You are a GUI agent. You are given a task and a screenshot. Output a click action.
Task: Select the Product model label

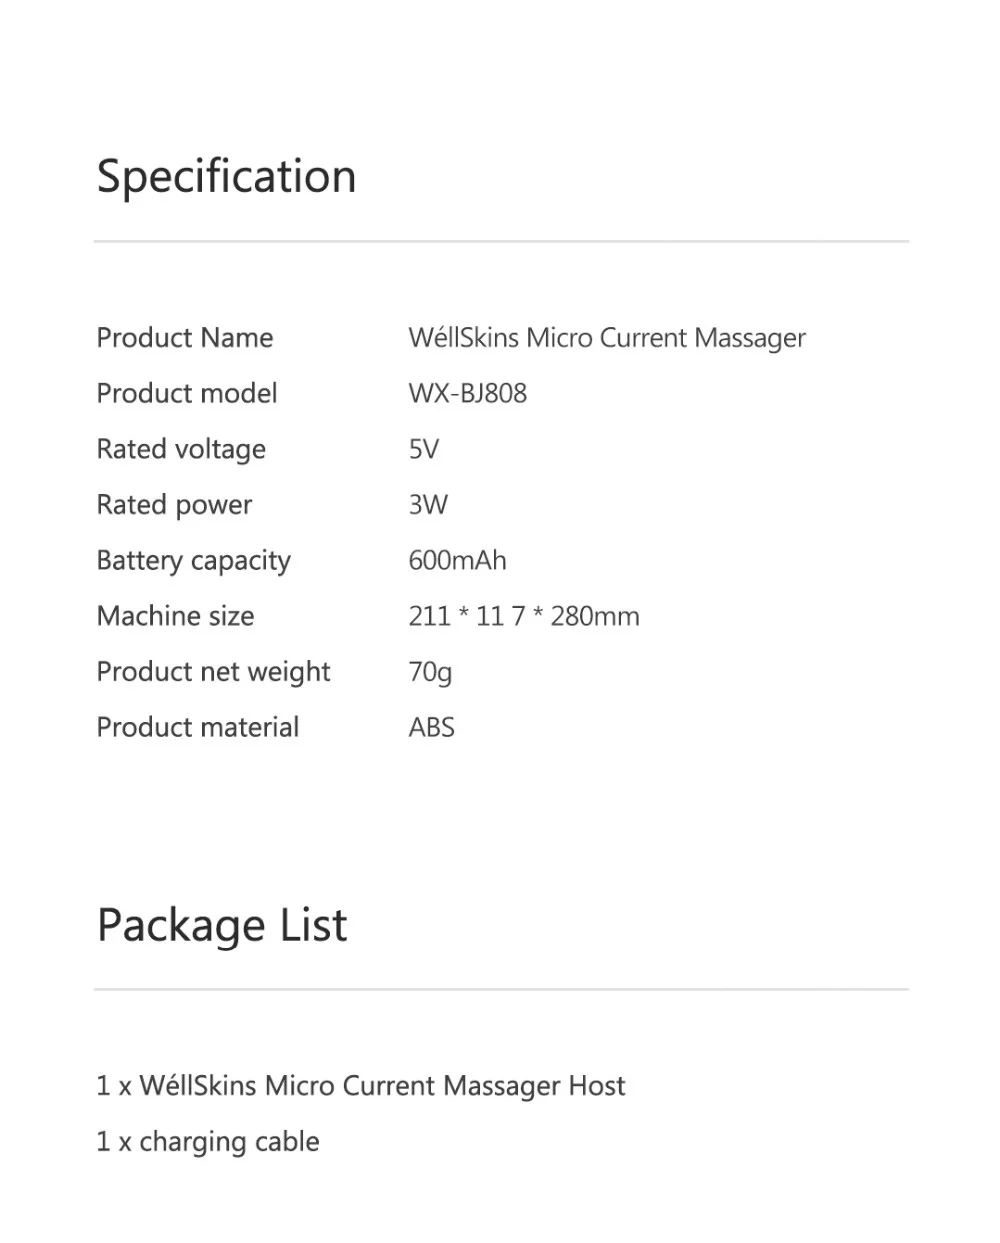(x=187, y=394)
